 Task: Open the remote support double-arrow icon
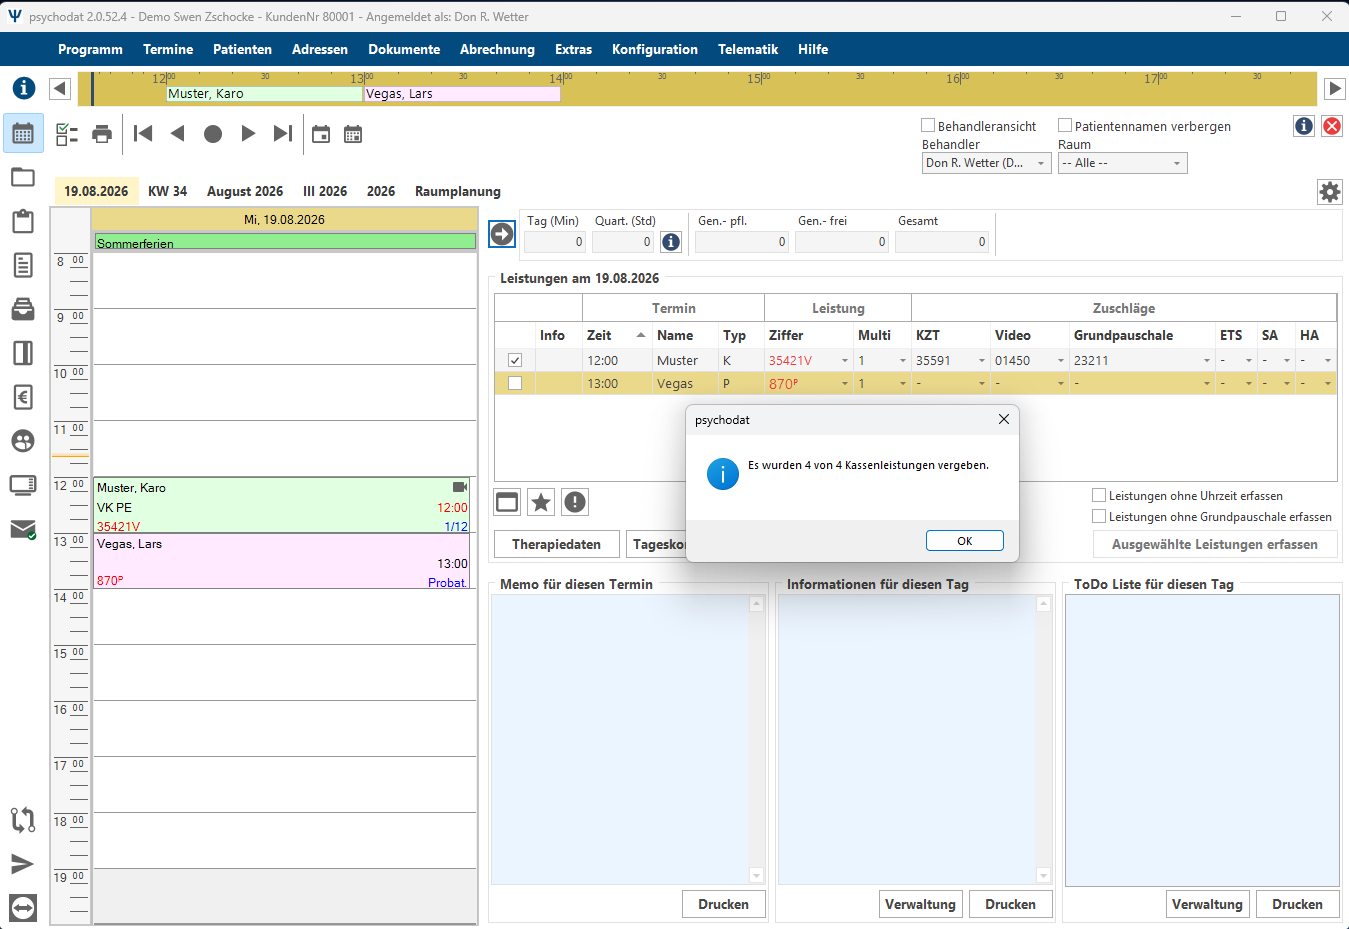pyautogui.click(x=23, y=908)
